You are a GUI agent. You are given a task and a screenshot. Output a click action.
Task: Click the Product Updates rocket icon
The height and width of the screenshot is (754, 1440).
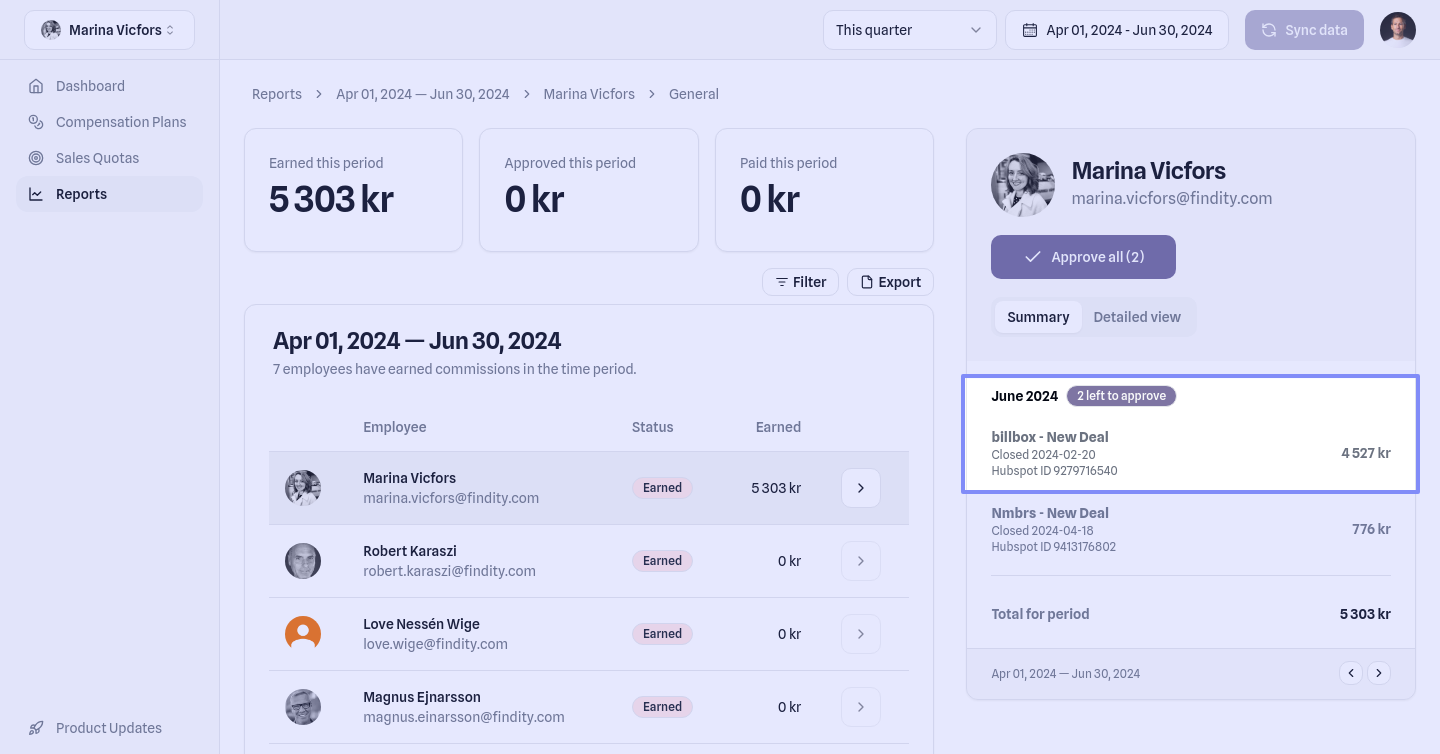[x=36, y=728]
